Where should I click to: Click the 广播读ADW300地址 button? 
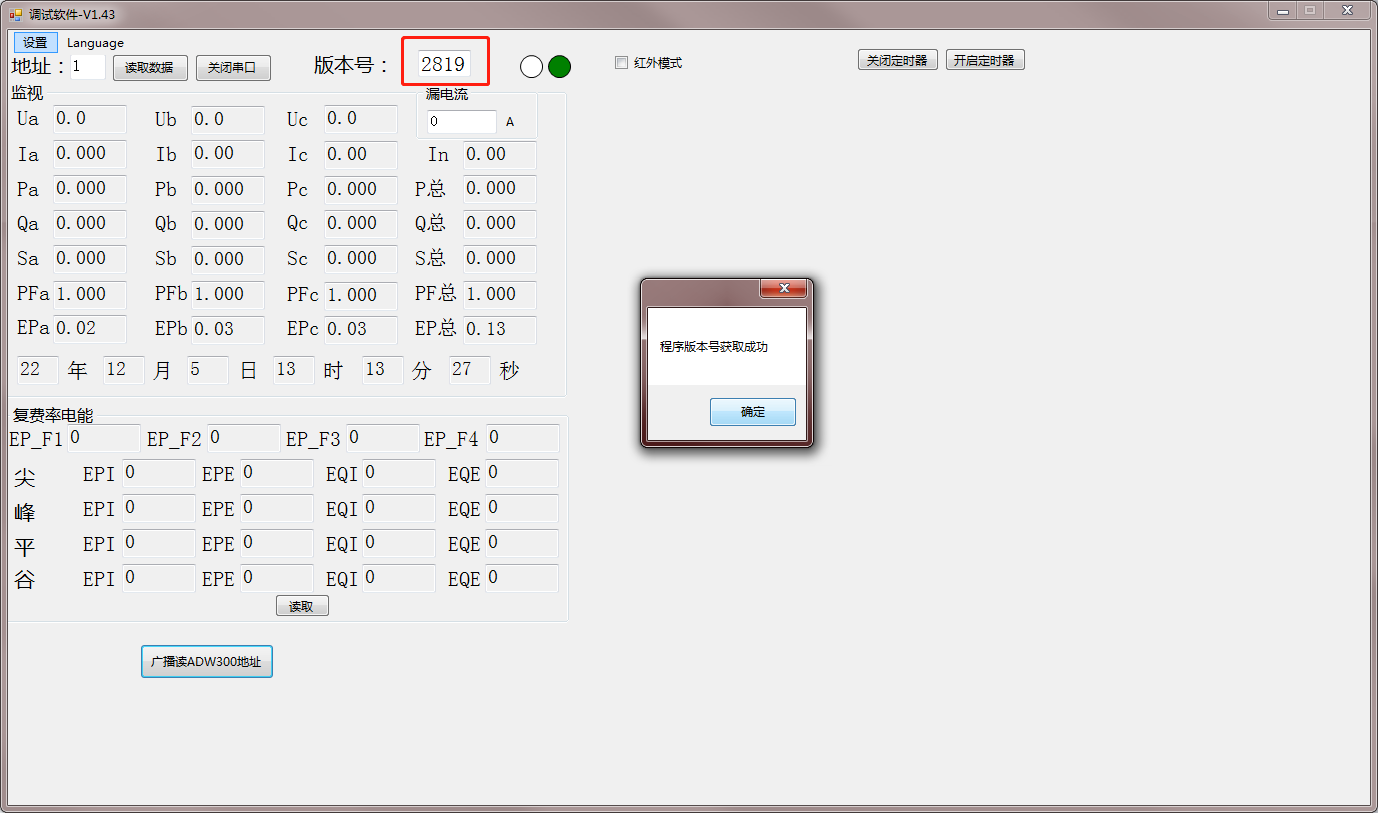206,662
